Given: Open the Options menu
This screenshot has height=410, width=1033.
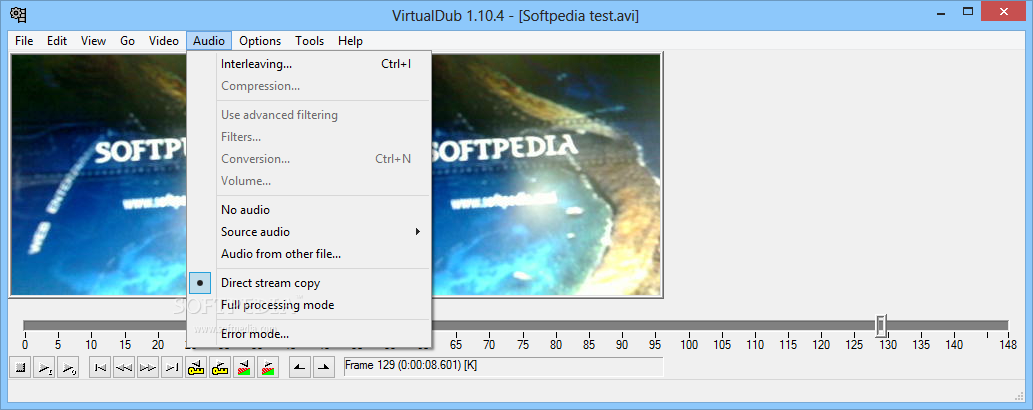Looking at the screenshot, I should pyautogui.click(x=260, y=41).
